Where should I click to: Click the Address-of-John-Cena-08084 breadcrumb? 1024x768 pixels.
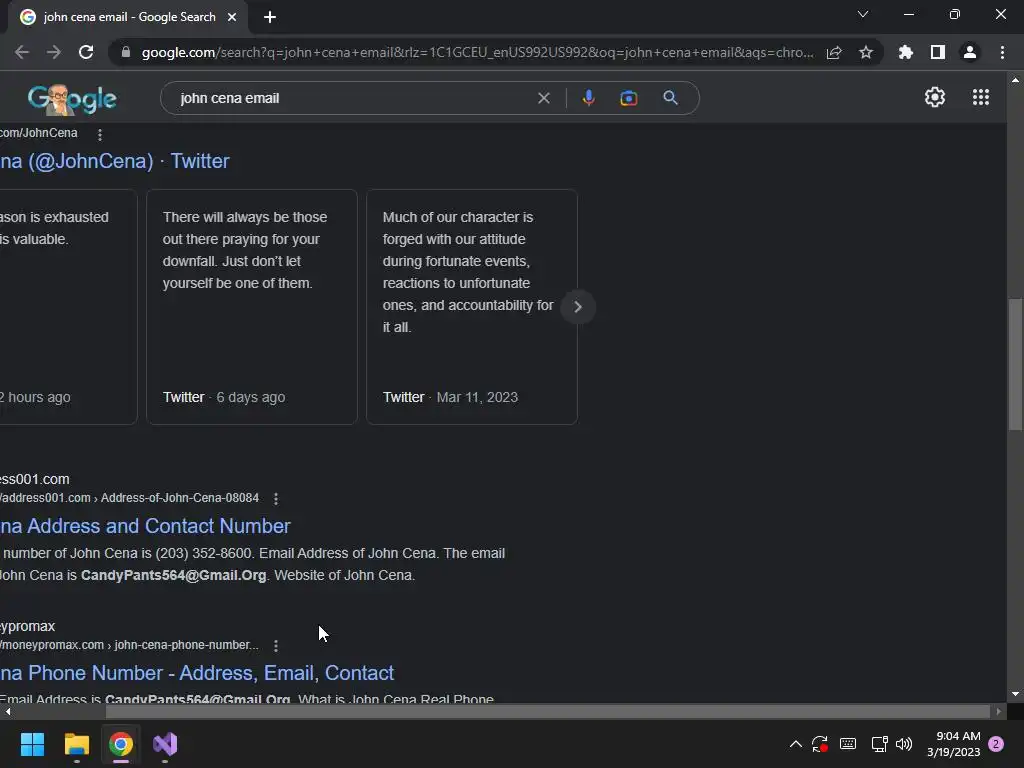(180, 498)
